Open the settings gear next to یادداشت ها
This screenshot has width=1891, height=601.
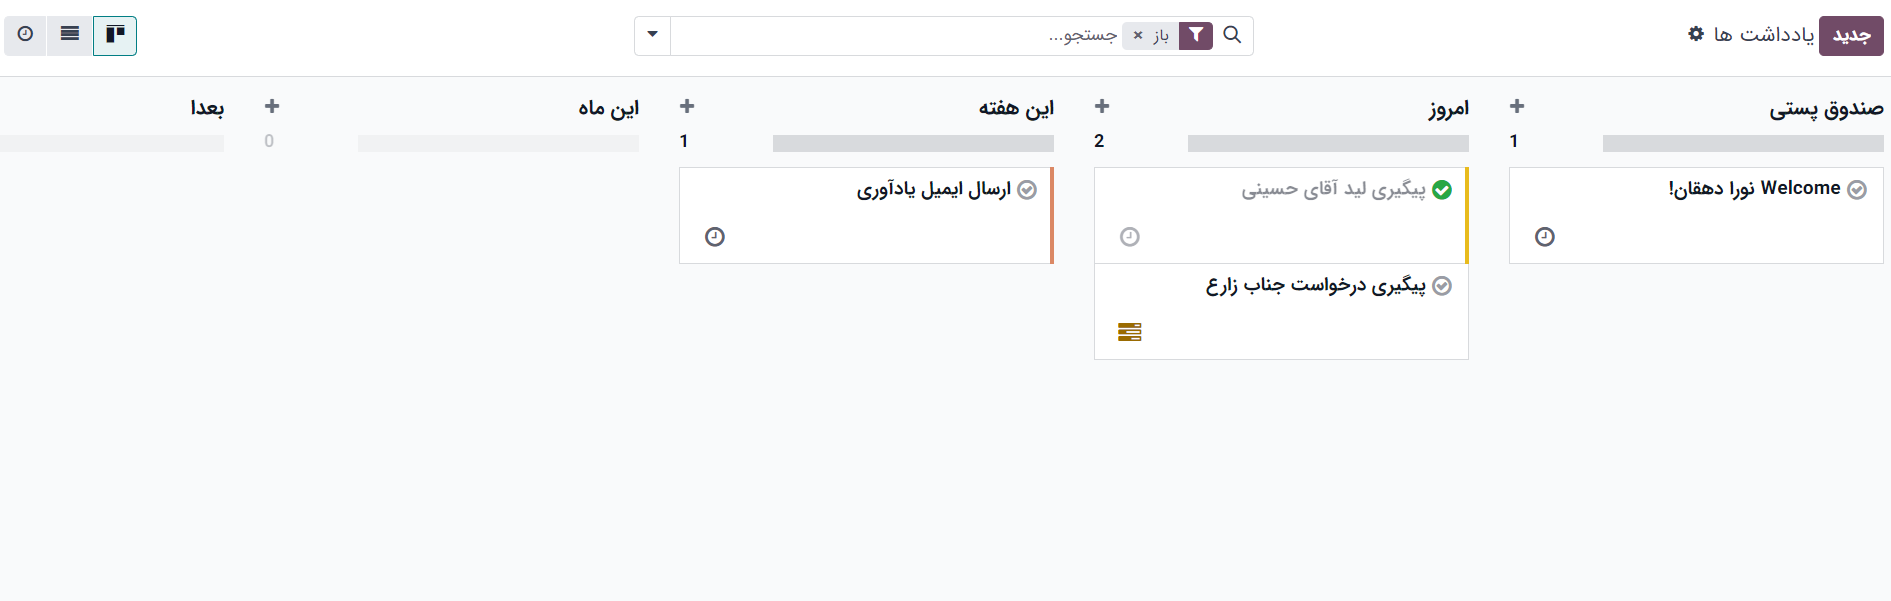pyautogui.click(x=1696, y=34)
